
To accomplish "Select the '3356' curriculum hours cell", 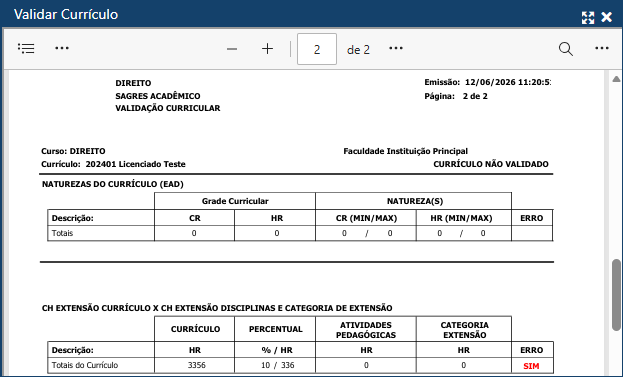I will click(x=196, y=365).
